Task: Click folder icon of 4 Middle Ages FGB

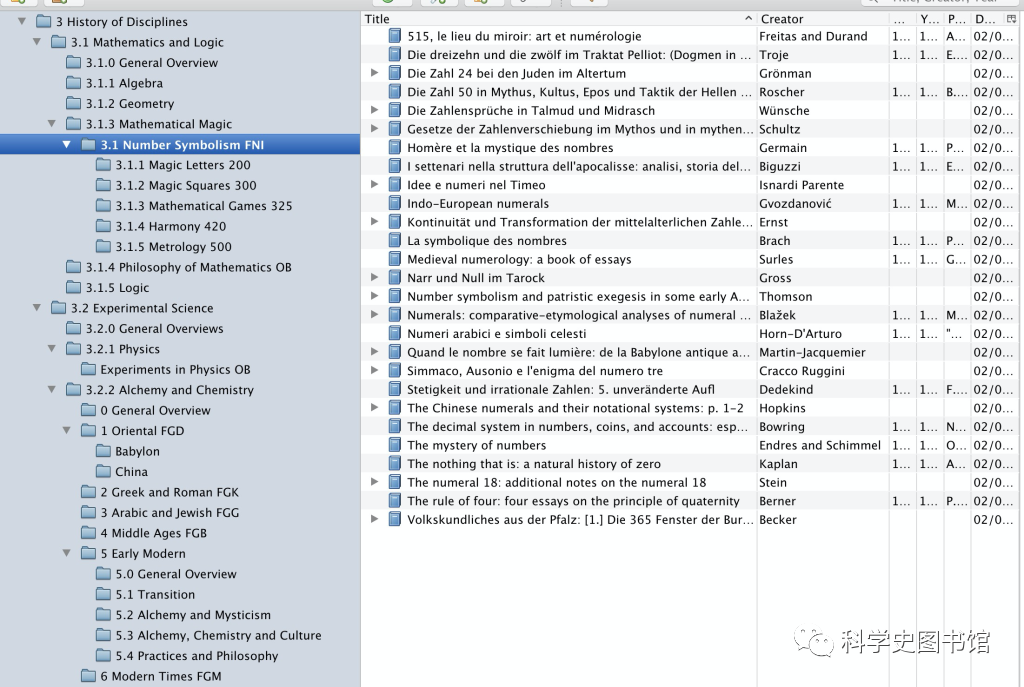Action: point(89,533)
